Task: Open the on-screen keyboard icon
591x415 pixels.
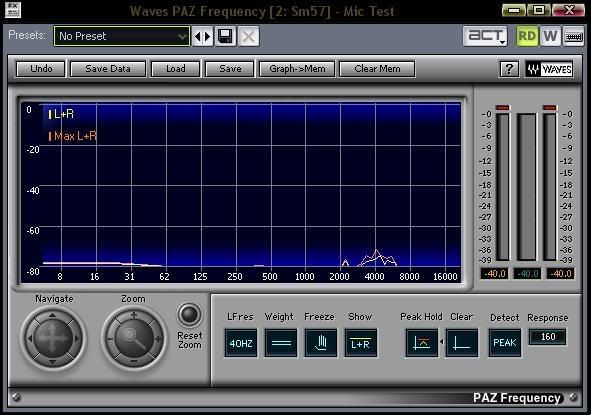Action: click(573, 36)
